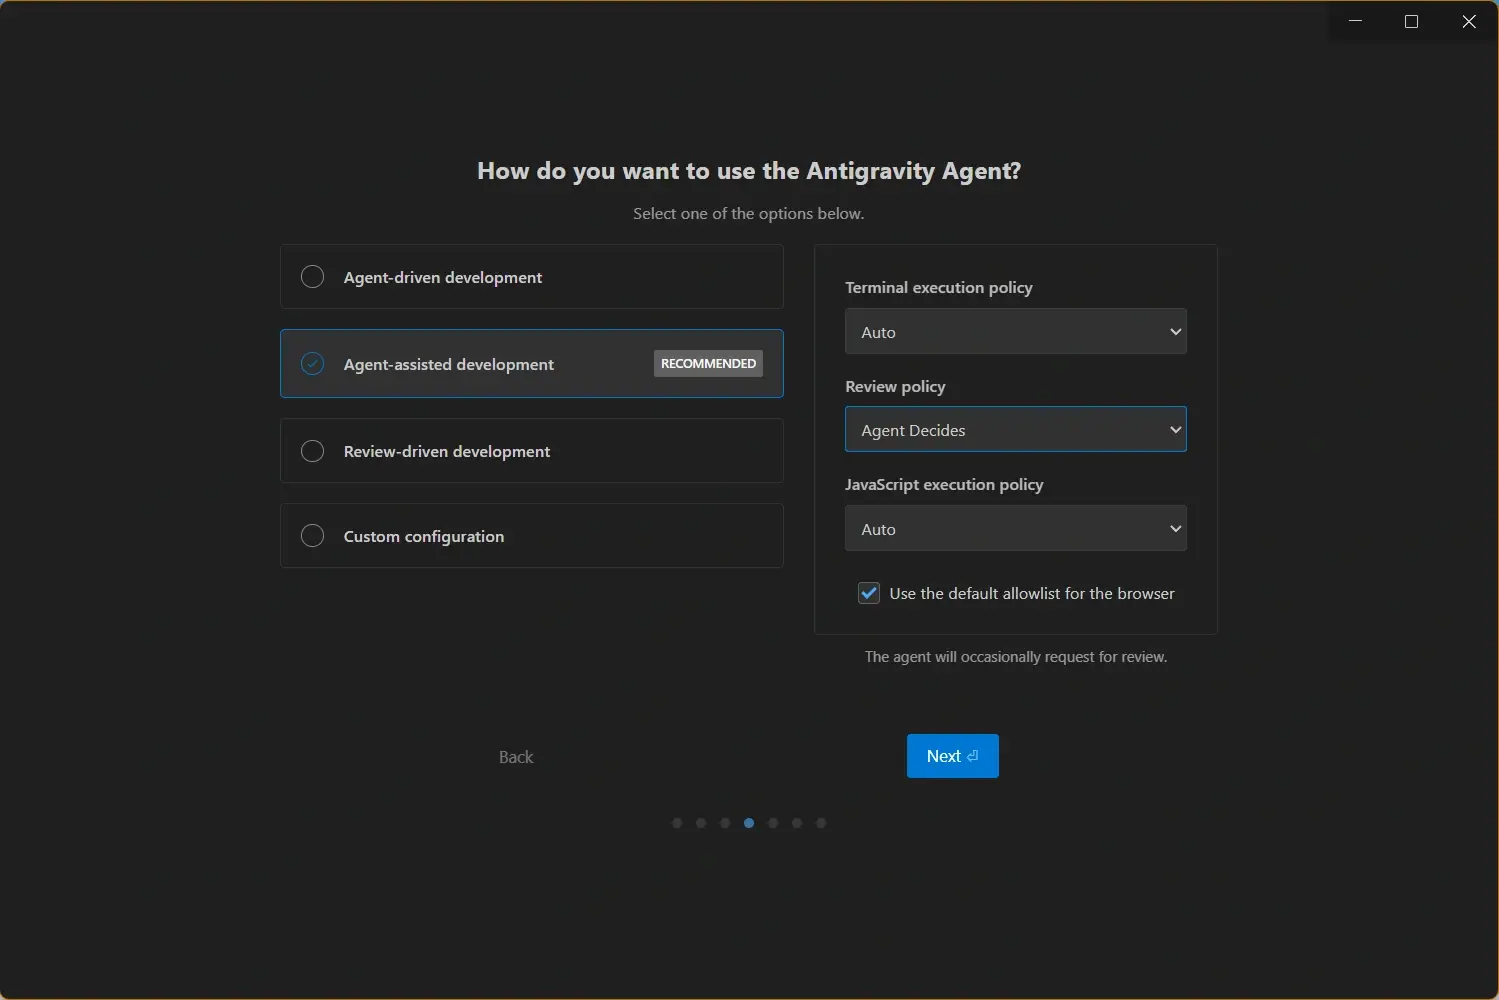Click the Back button
The height and width of the screenshot is (1000, 1499).
[x=515, y=757]
